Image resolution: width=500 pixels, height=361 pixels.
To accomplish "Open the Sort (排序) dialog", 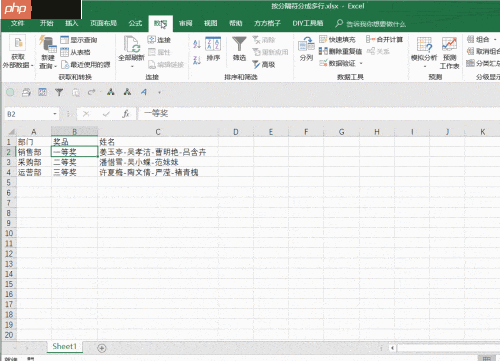I will click(x=213, y=49).
